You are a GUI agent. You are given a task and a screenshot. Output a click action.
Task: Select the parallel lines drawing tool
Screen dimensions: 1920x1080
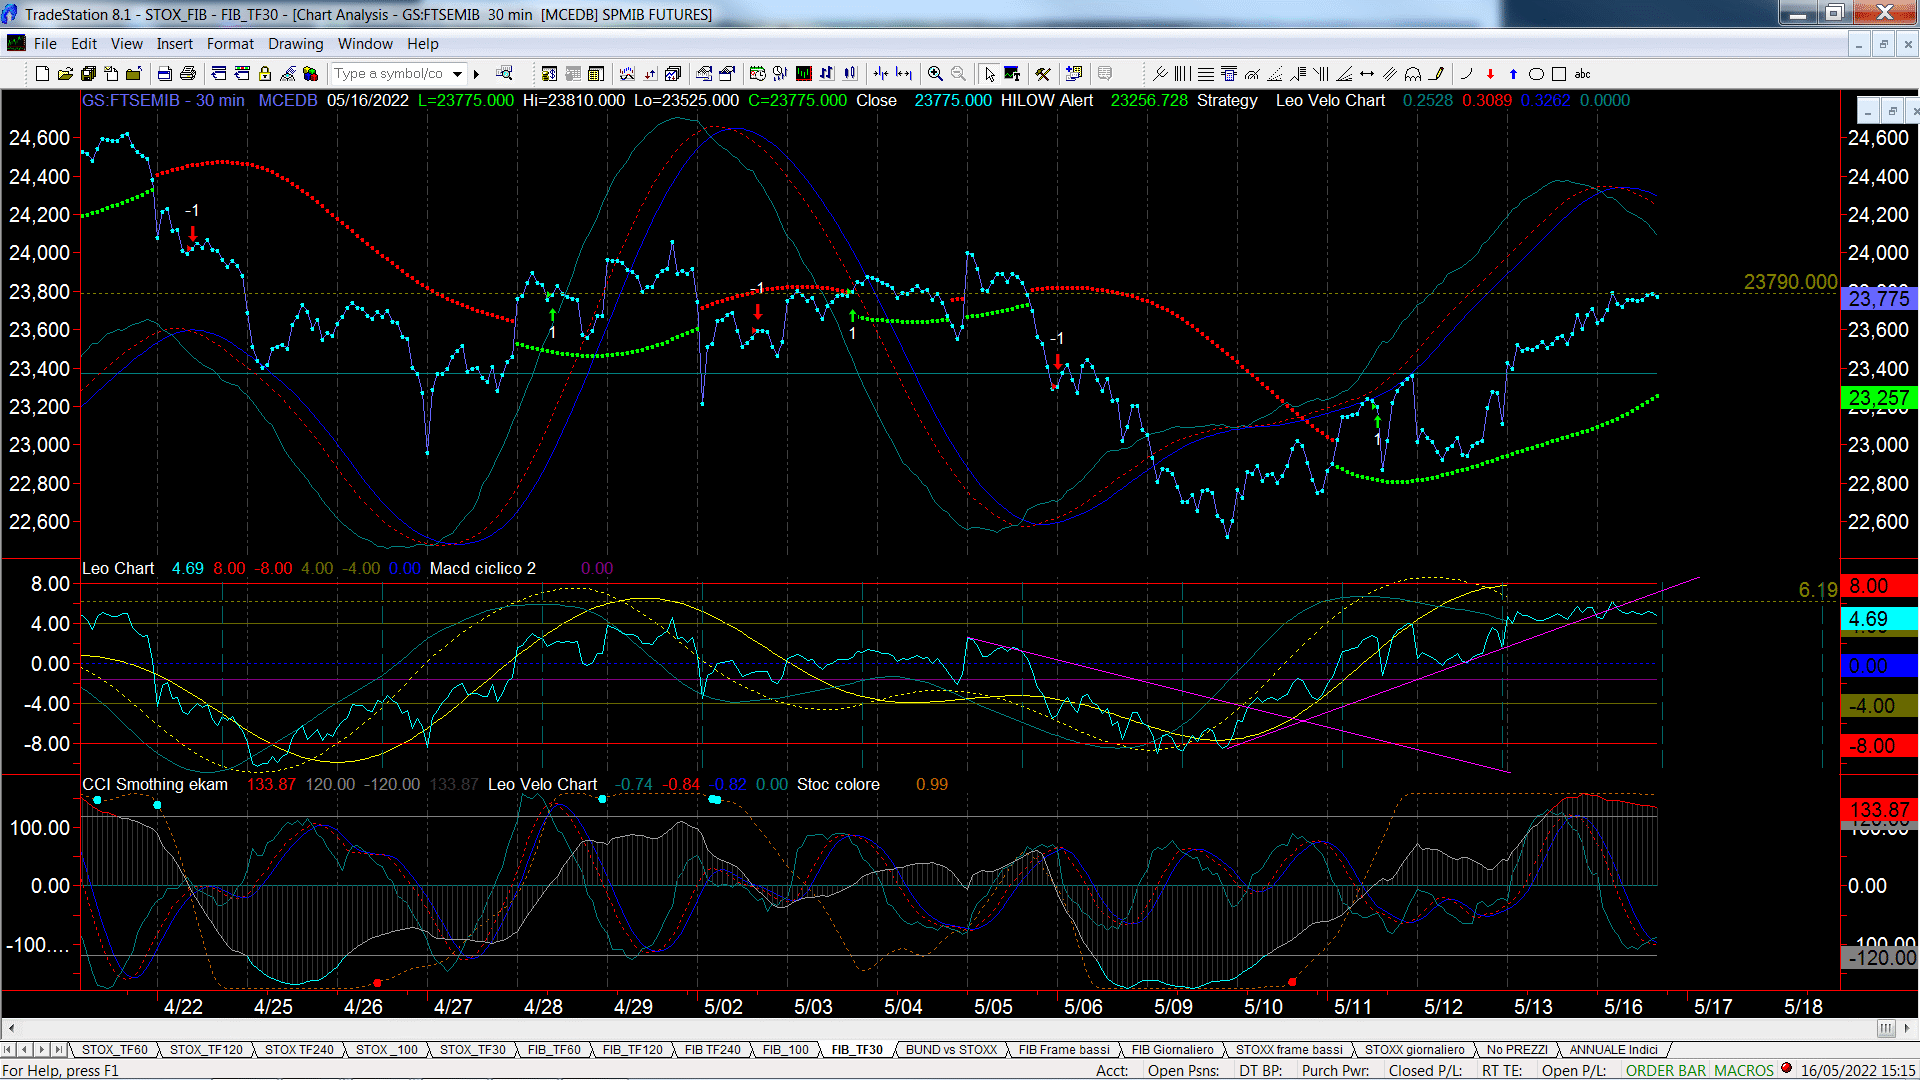click(1390, 74)
